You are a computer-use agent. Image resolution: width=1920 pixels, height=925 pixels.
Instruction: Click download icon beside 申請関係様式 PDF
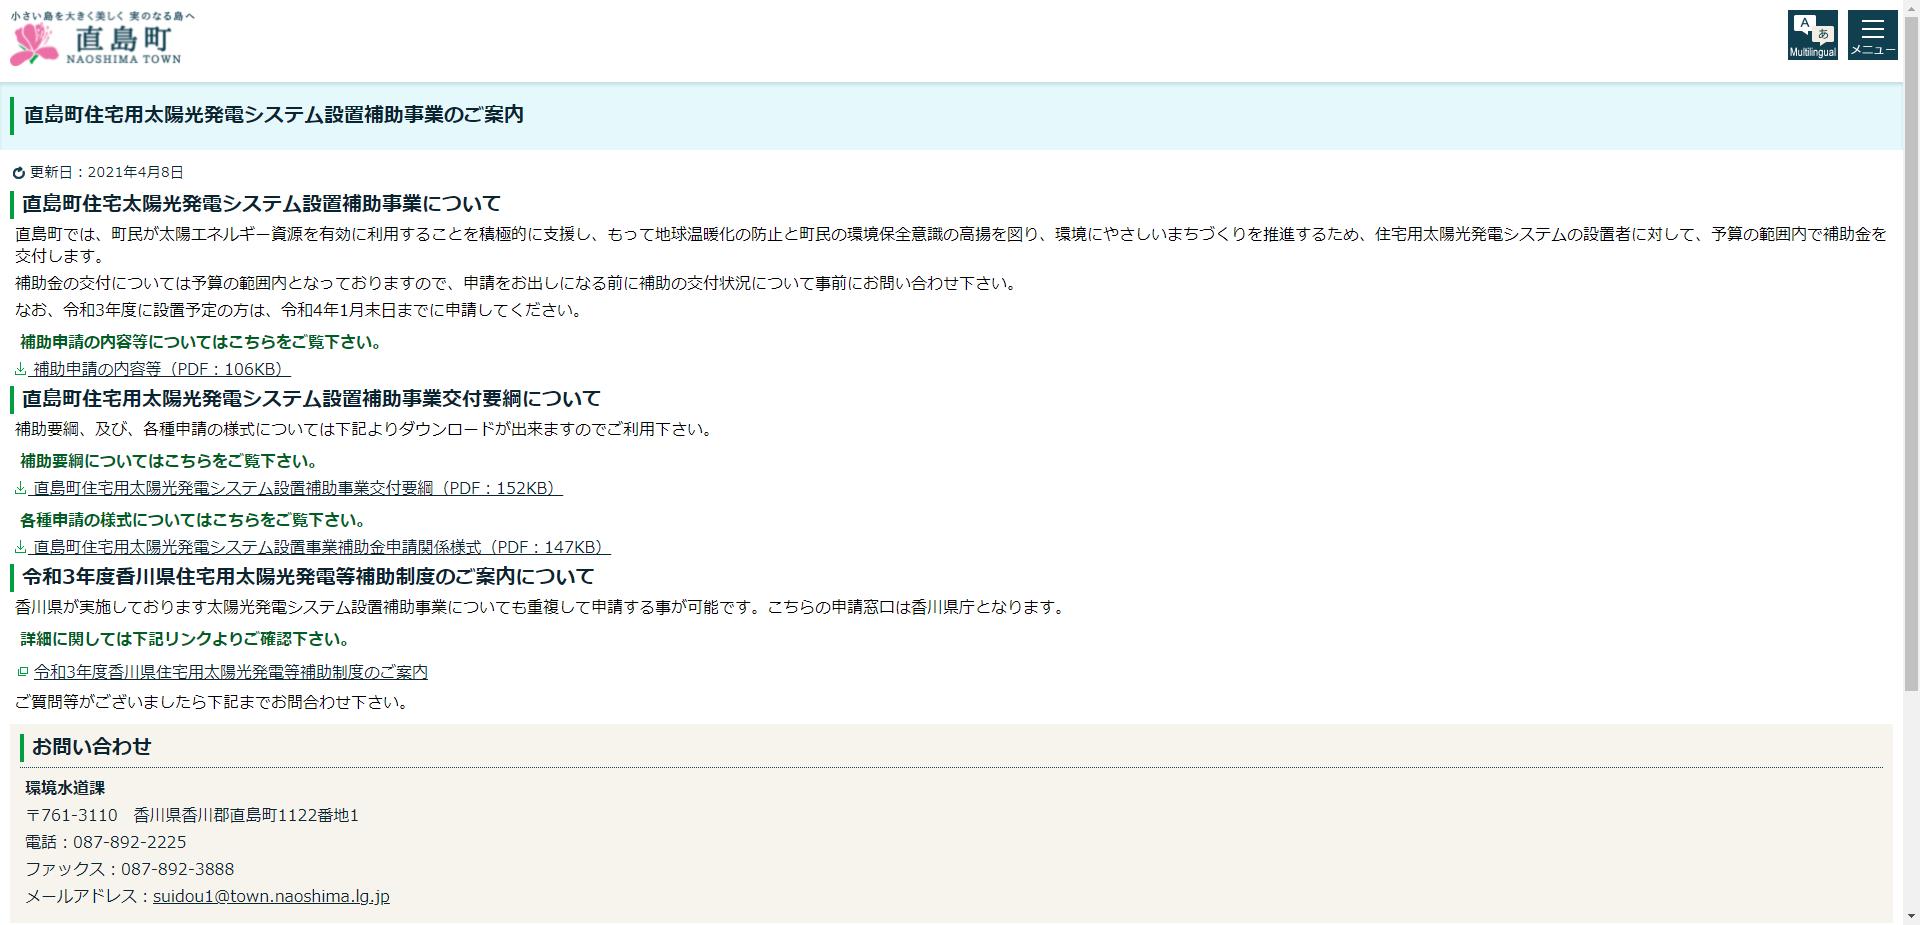click(x=20, y=547)
